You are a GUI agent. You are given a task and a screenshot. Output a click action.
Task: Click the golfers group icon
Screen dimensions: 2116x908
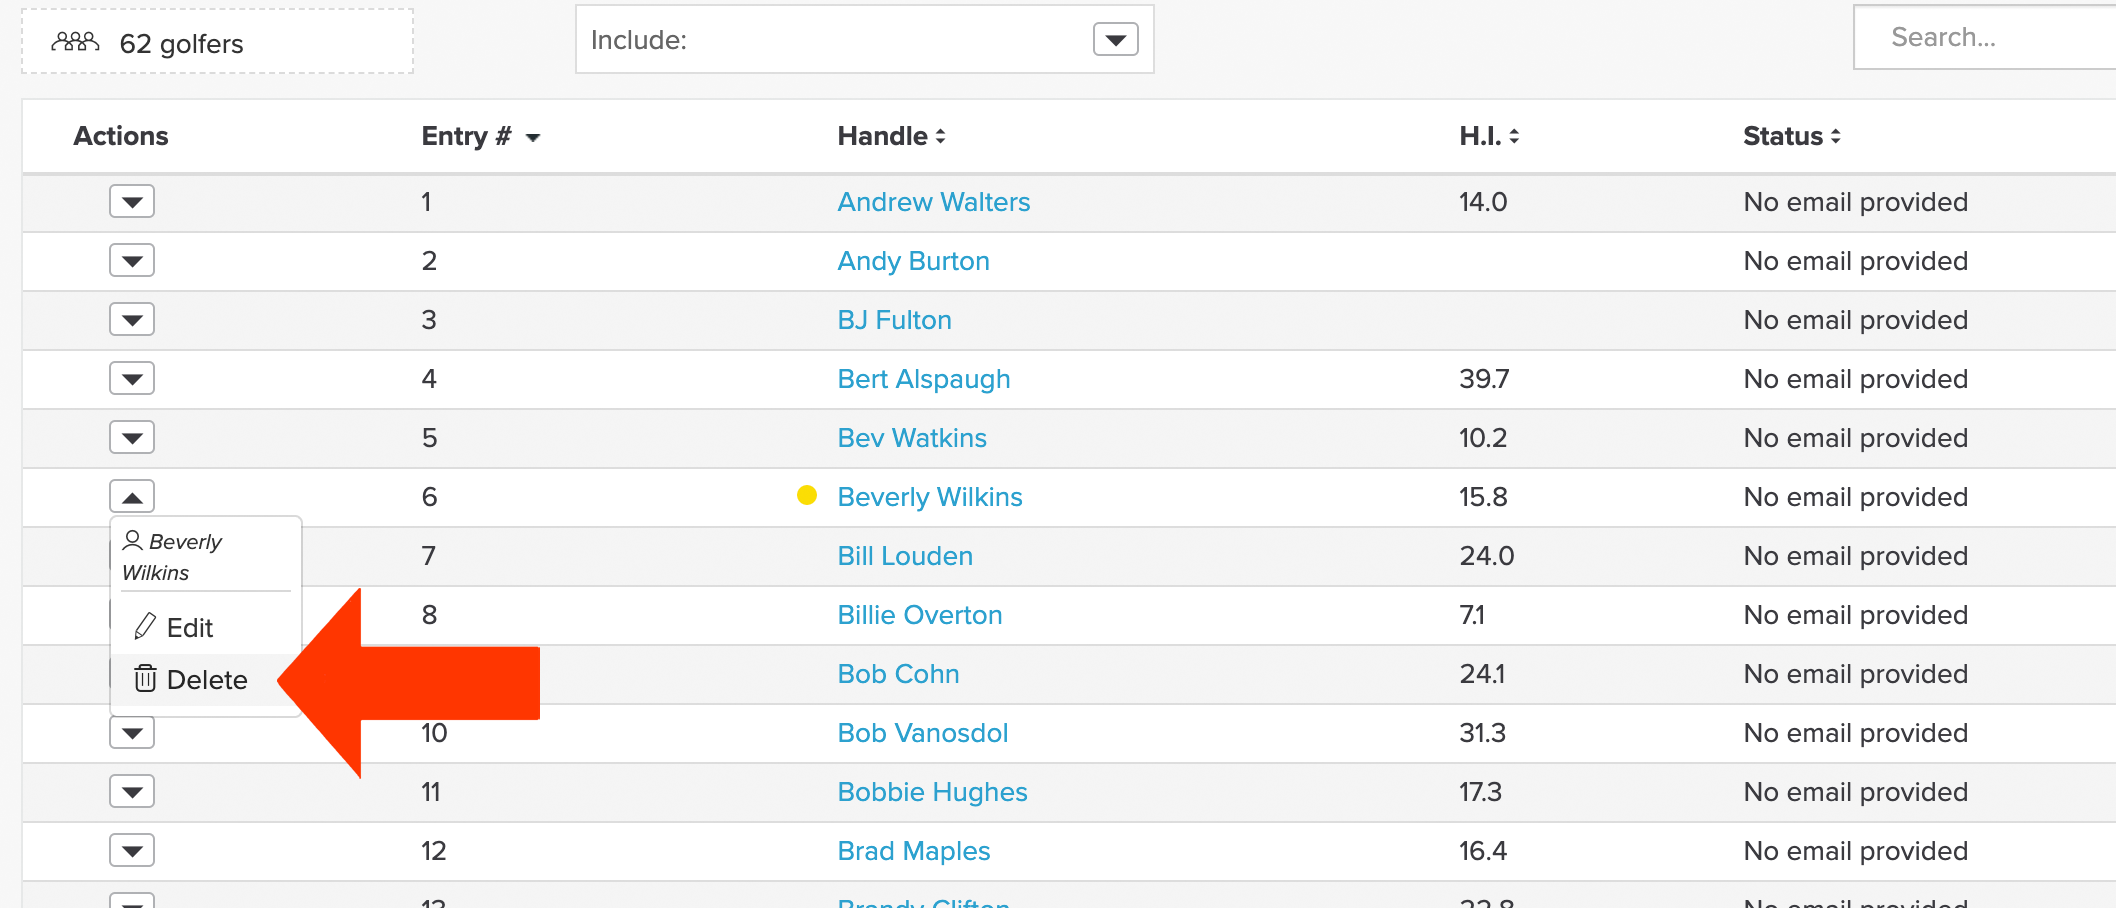[x=76, y=42]
